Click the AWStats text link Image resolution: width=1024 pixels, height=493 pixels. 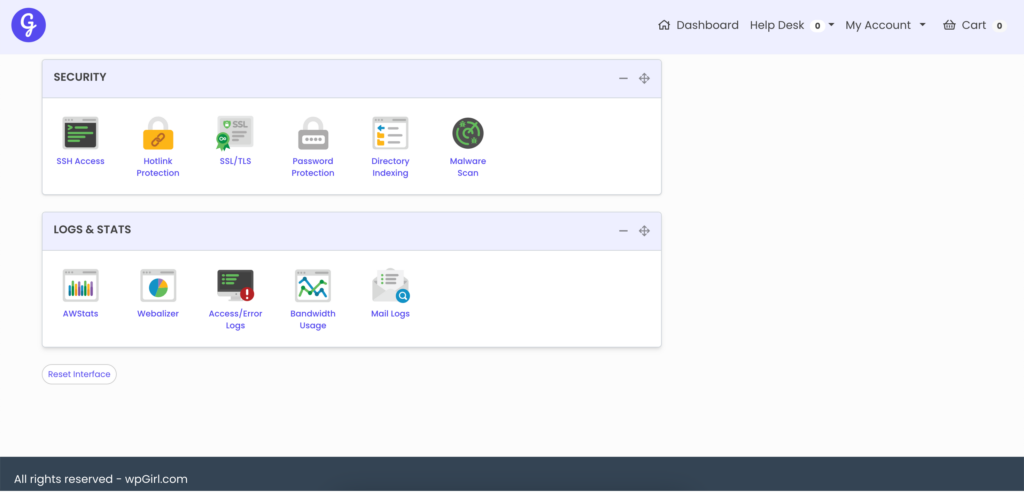(80, 313)
